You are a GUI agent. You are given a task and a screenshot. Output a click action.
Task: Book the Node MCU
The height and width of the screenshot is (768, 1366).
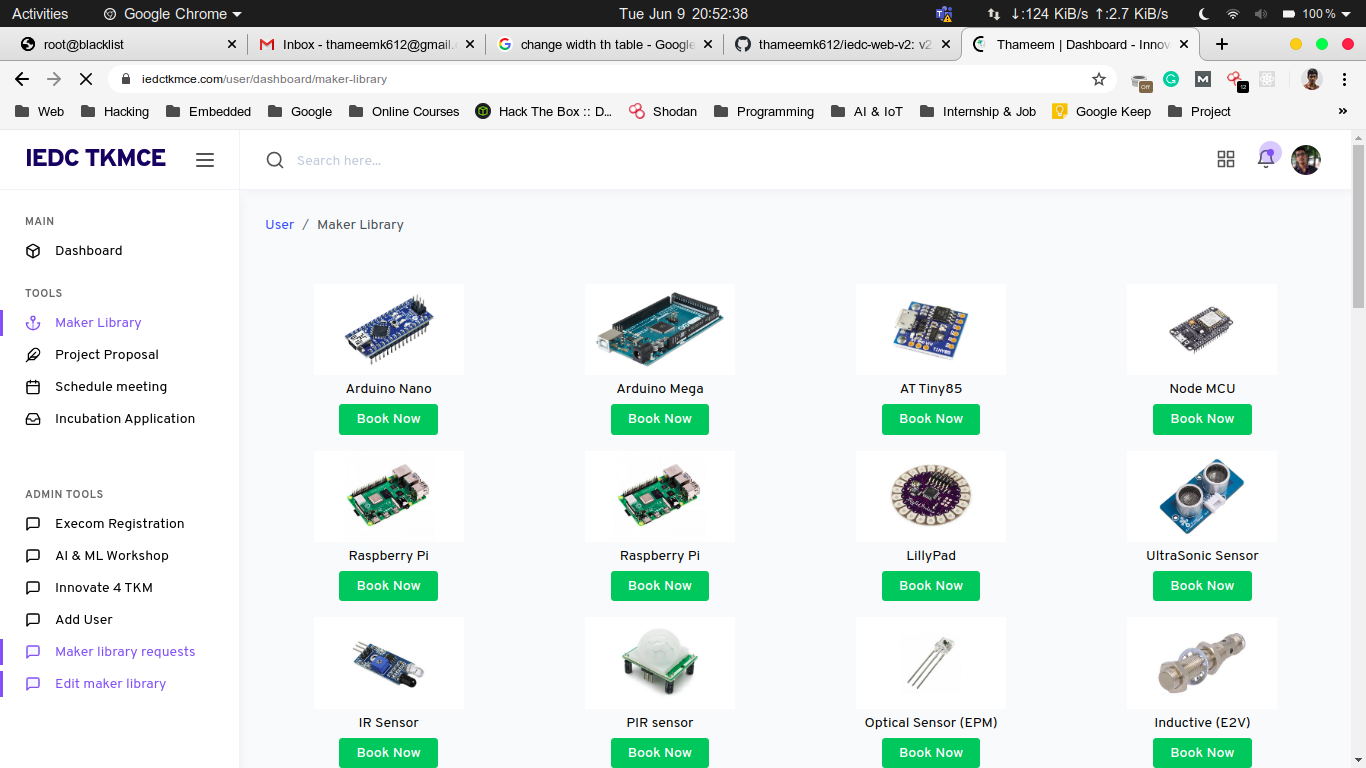(x=1202, y=419)
